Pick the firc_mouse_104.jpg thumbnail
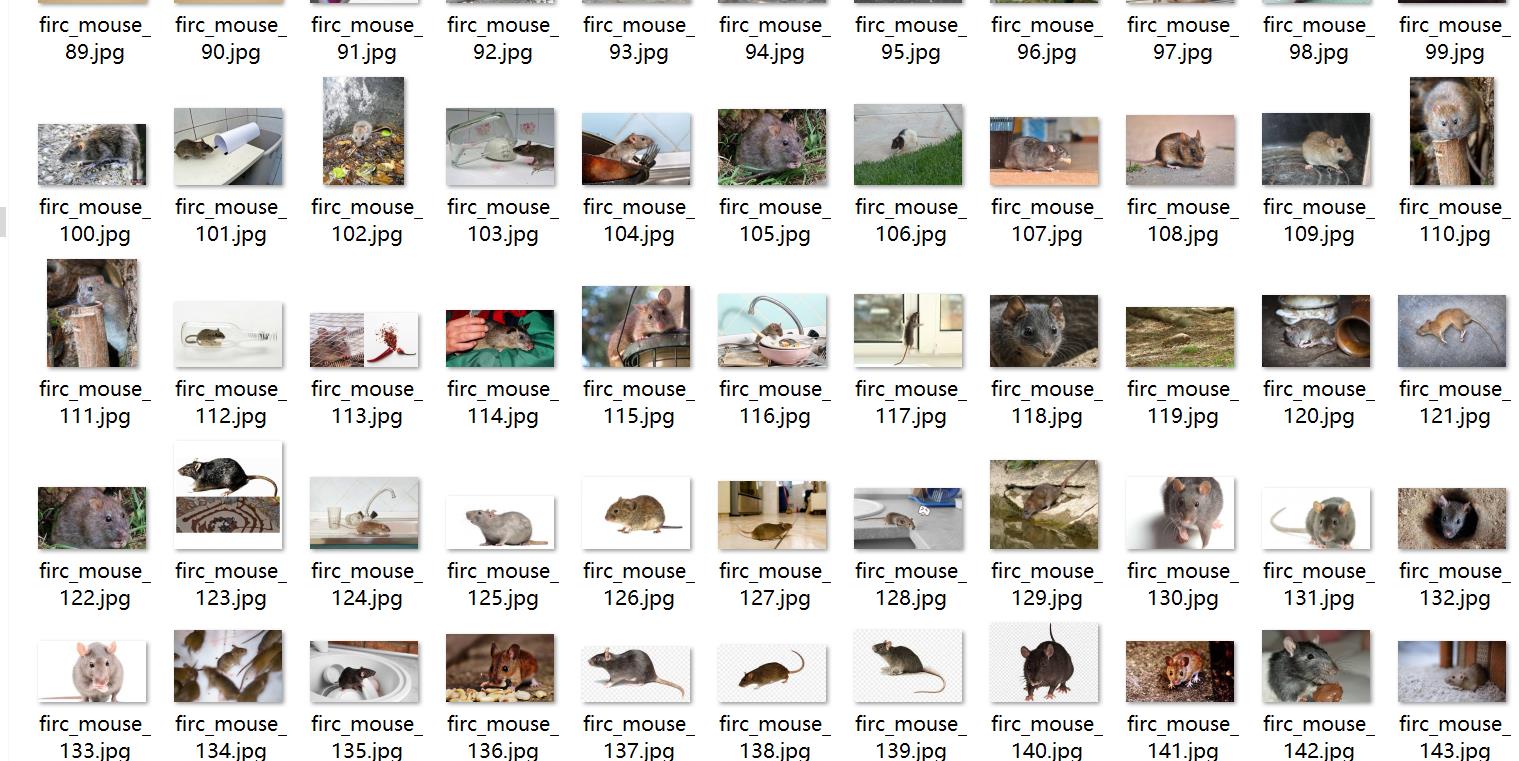 (x=636, y=149)
